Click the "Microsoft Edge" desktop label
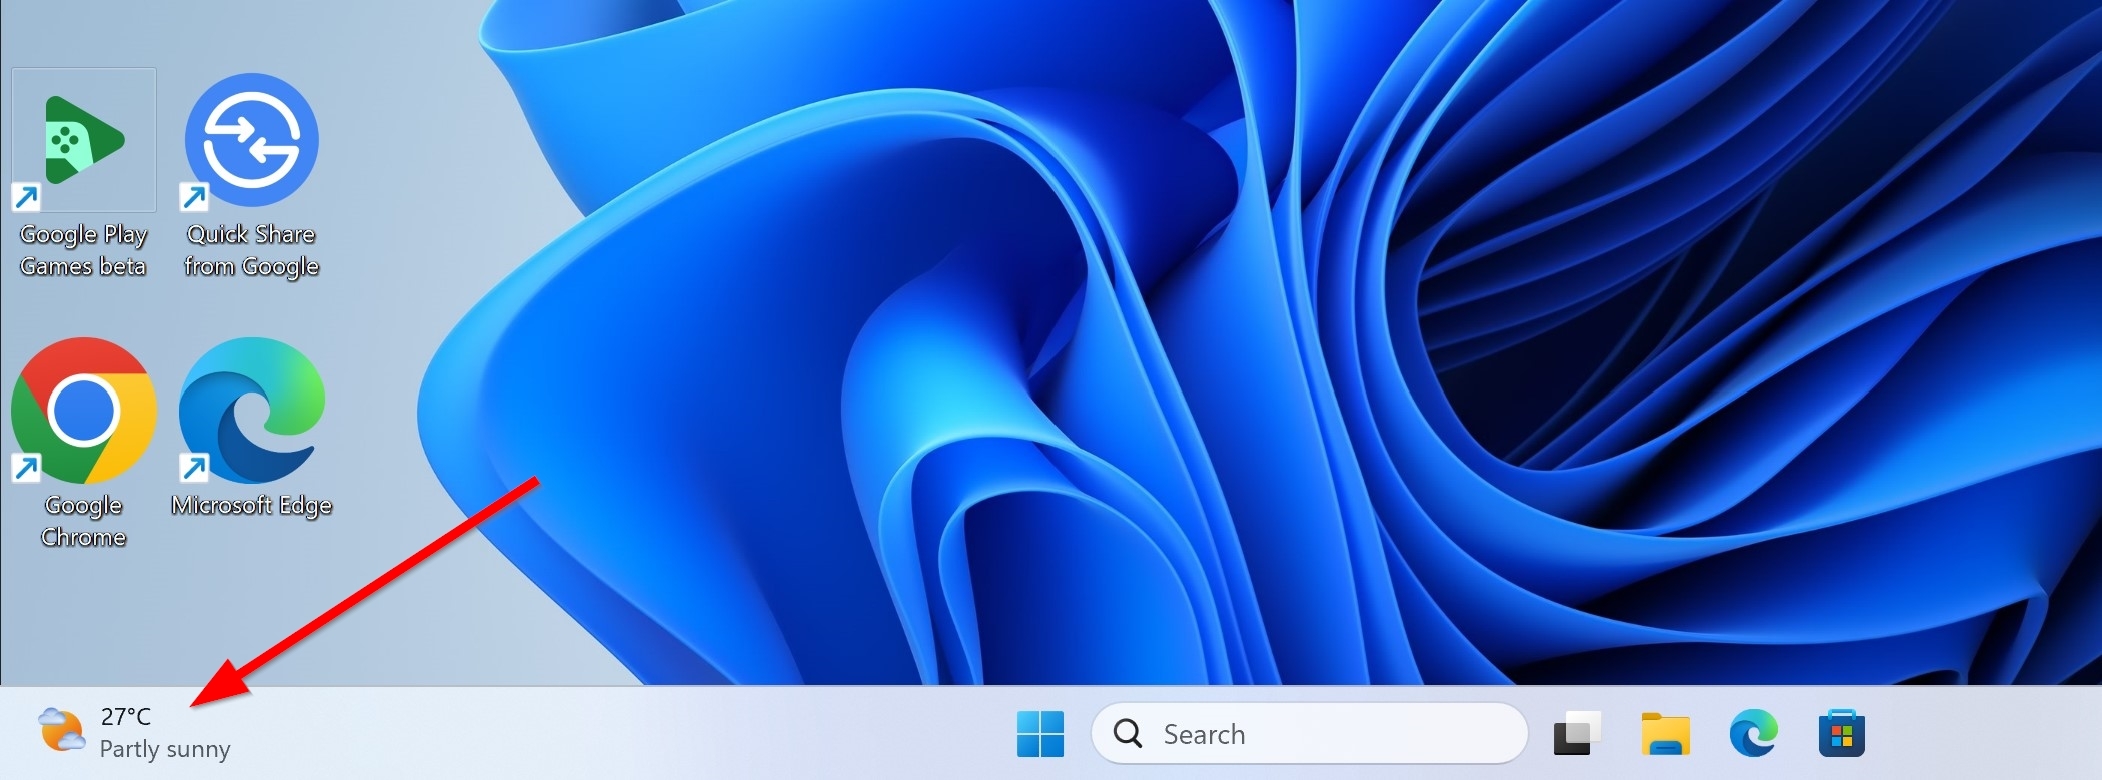The height and width of the screenshot is (780, 2102). 252,506
